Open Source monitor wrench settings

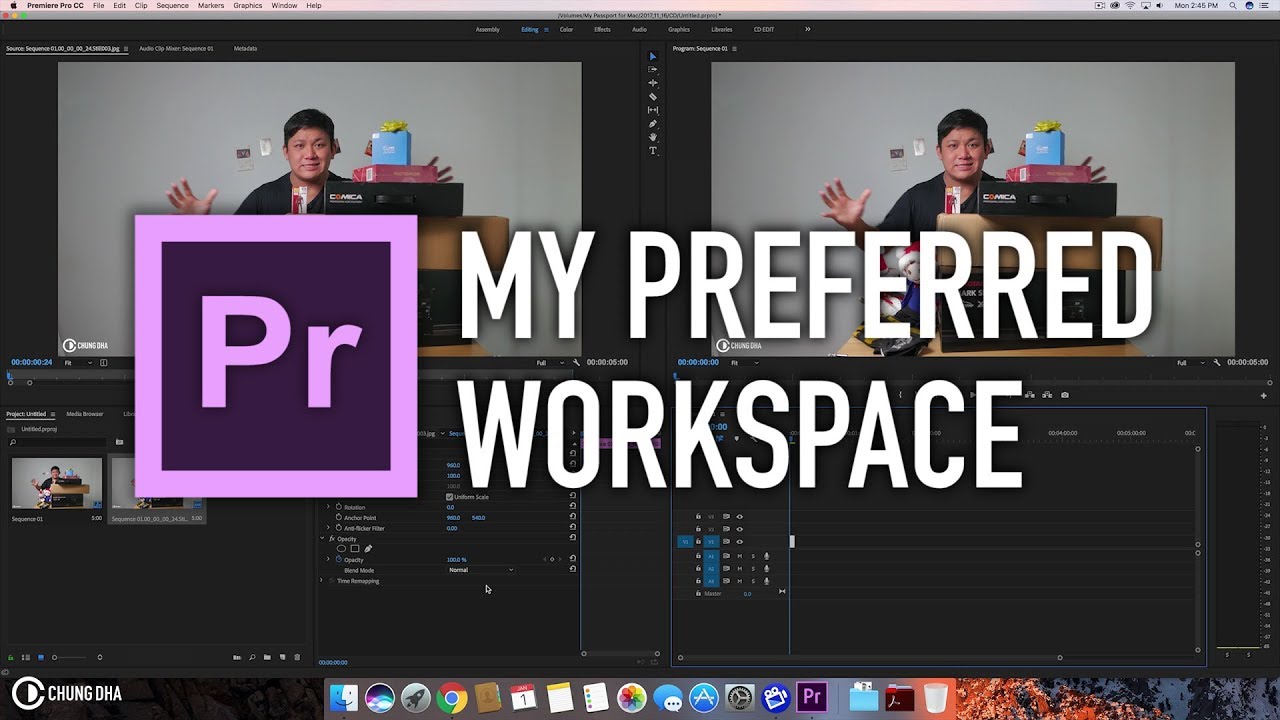[x=576, y=362]
